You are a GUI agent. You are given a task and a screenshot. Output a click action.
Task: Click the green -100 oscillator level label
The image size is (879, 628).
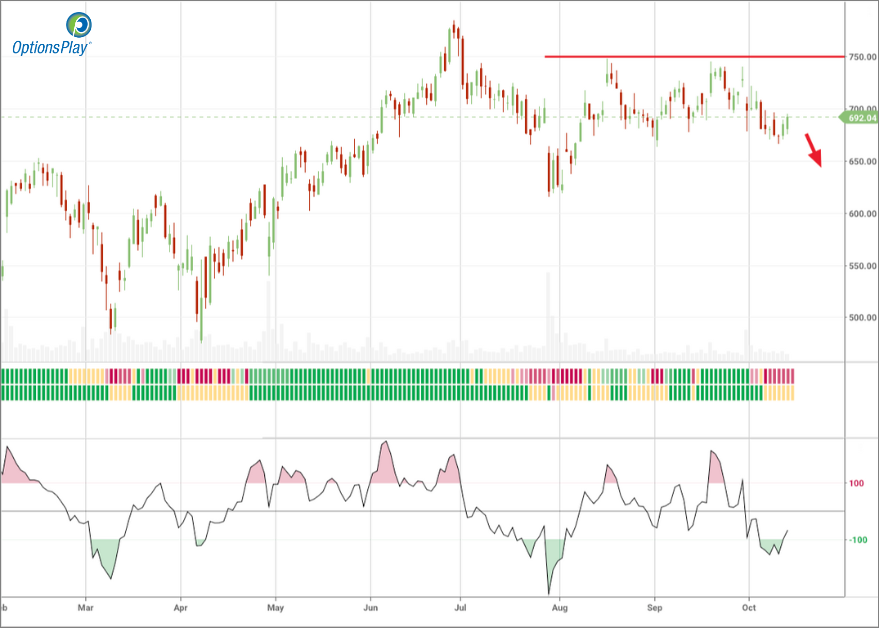[x=857, y=540]
